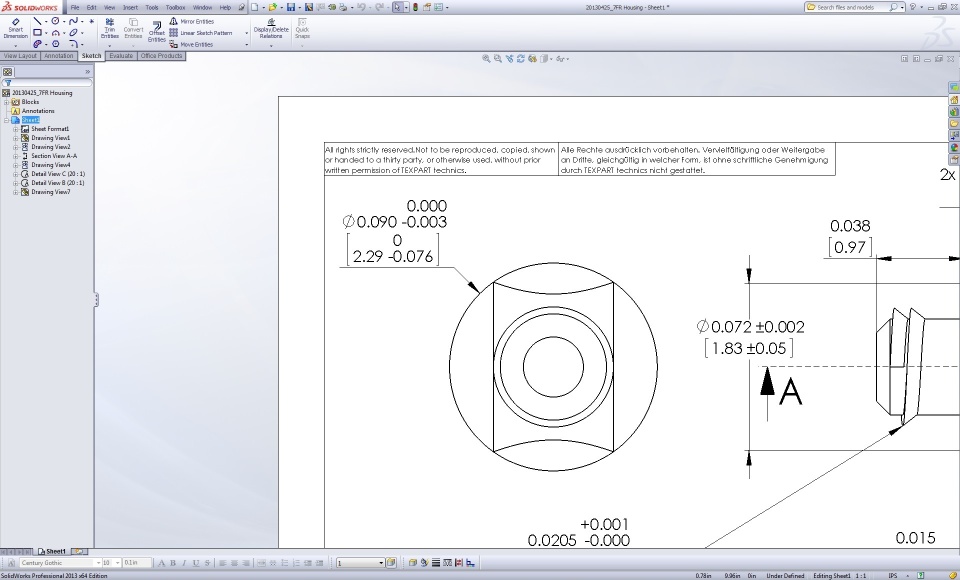This screenshot has height=580, width=960.
Task: Click the Line Thickness icon in bottom toolbar
Action: (436, 563)
